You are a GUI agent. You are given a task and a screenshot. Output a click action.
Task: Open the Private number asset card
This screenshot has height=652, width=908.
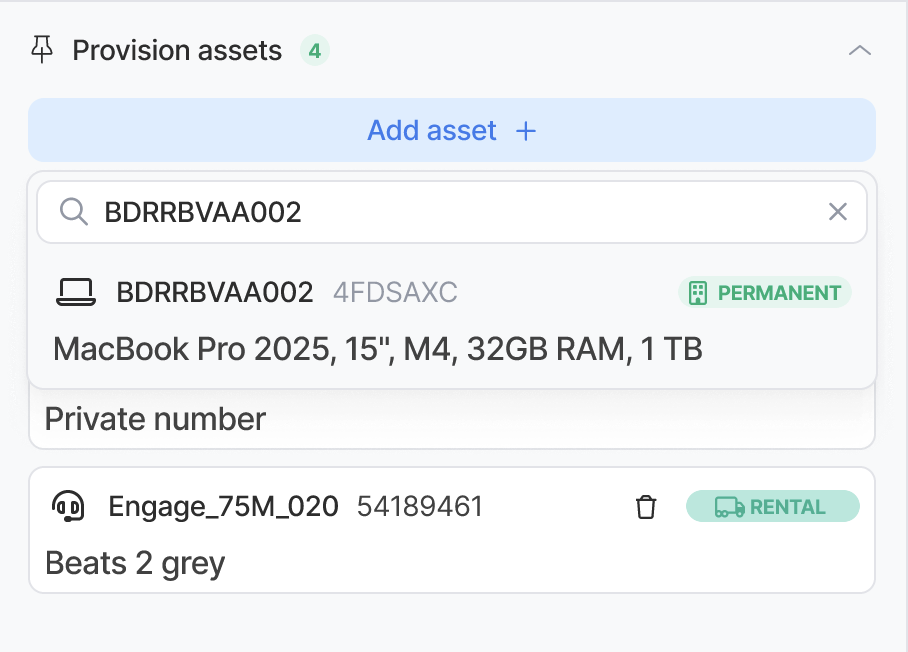tap(155, 419)
